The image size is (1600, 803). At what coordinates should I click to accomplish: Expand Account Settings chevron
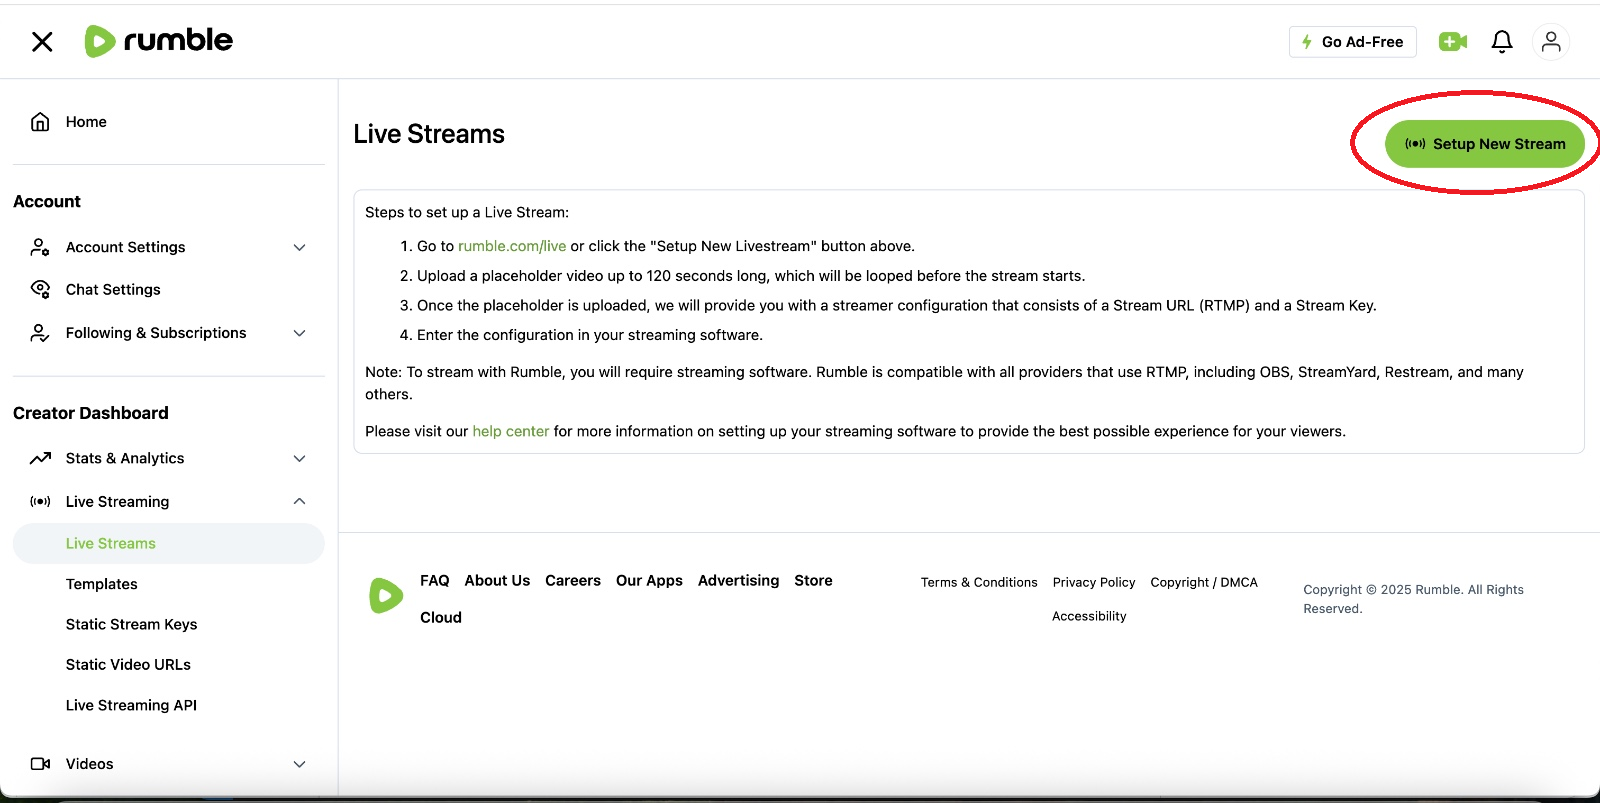299,247
